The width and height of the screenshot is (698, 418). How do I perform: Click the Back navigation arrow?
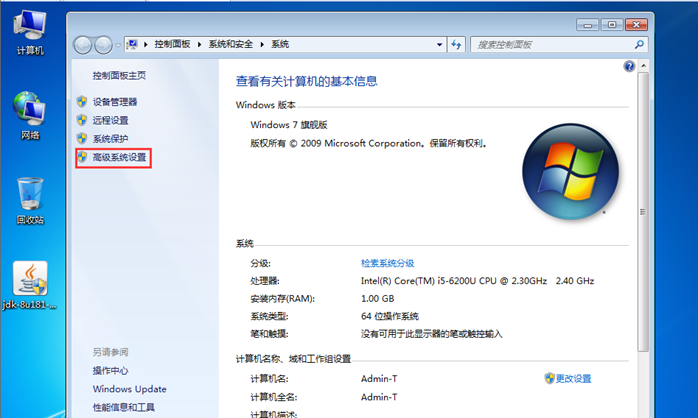point(83,45)
